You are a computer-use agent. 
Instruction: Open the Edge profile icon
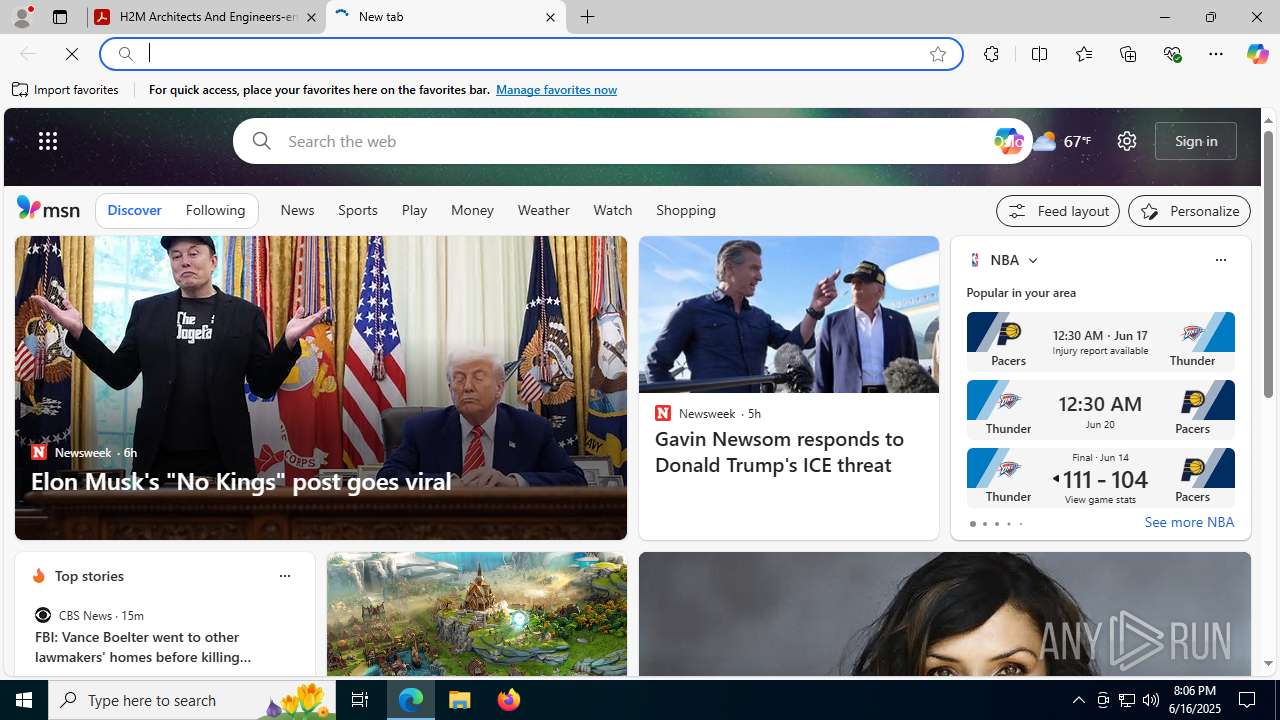(22, 17)
